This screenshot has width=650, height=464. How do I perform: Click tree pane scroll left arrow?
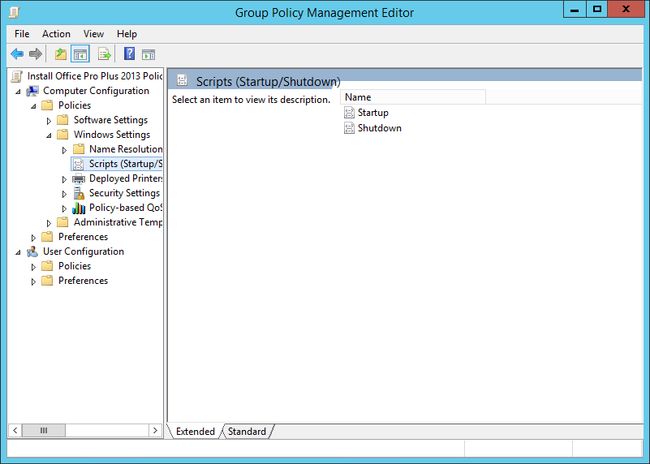coord(15,430)
